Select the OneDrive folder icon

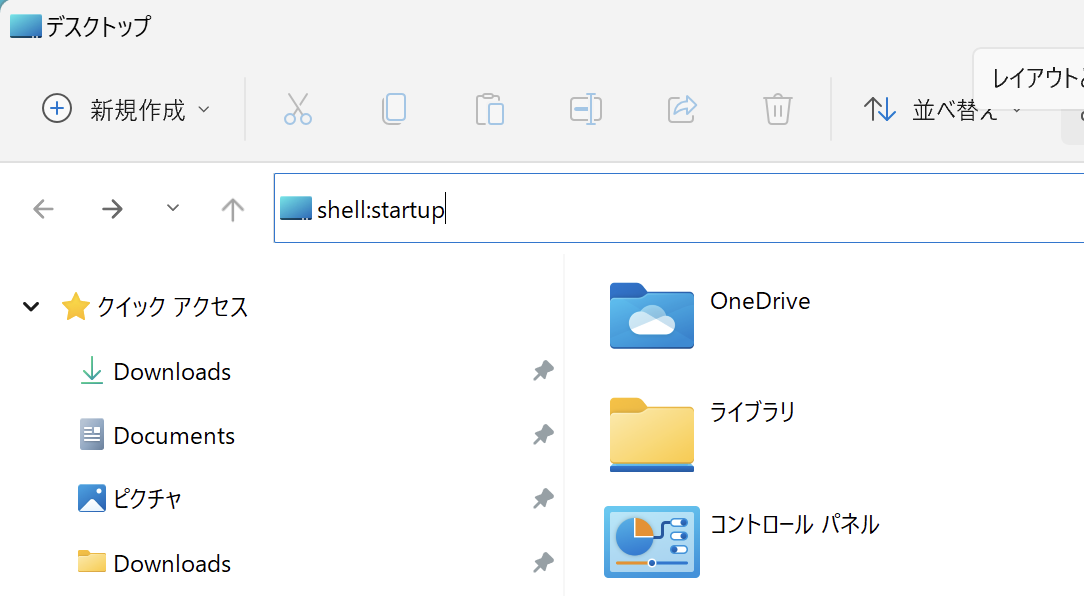(651, 315)
